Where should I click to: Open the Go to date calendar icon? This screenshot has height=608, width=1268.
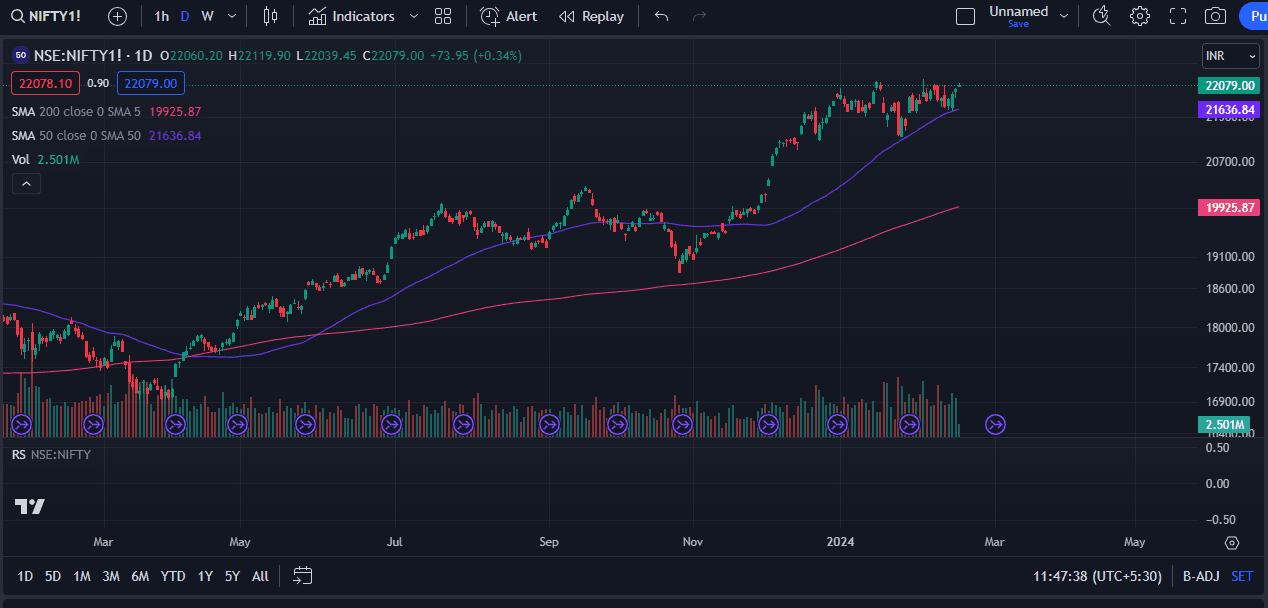point(303,575)
